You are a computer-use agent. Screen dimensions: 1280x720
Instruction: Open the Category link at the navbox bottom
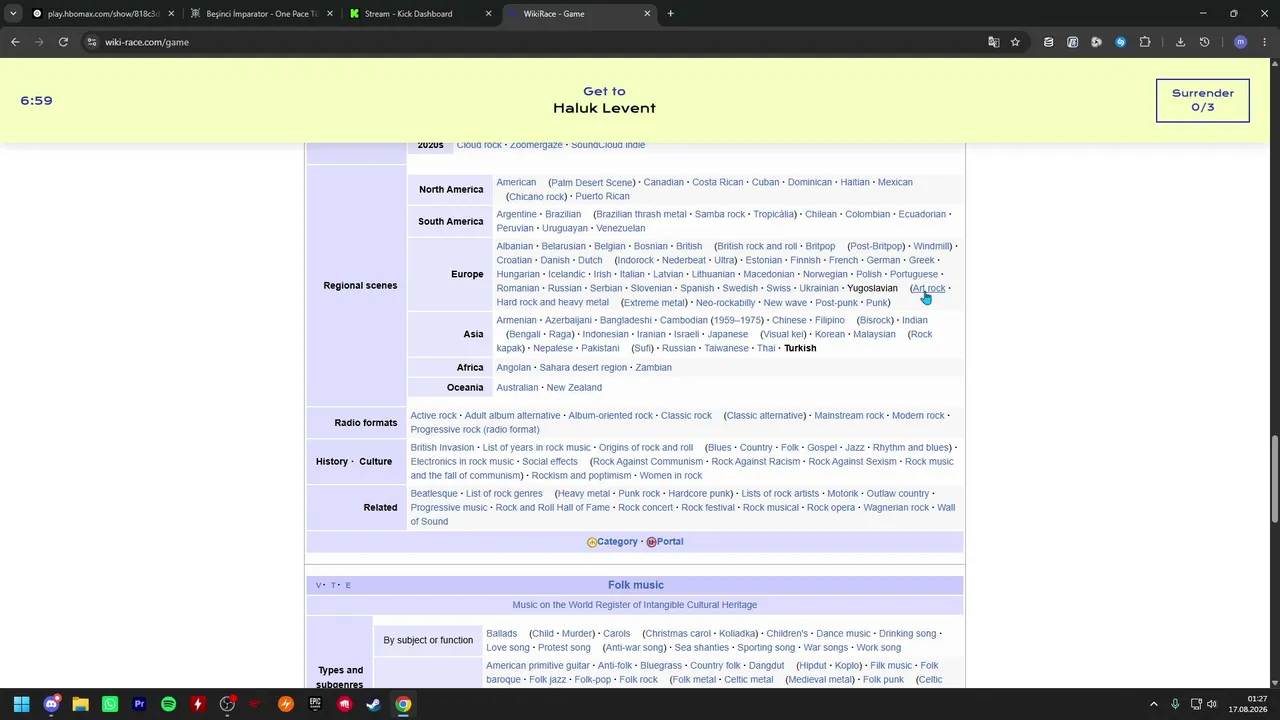click(x=617, y=541)
